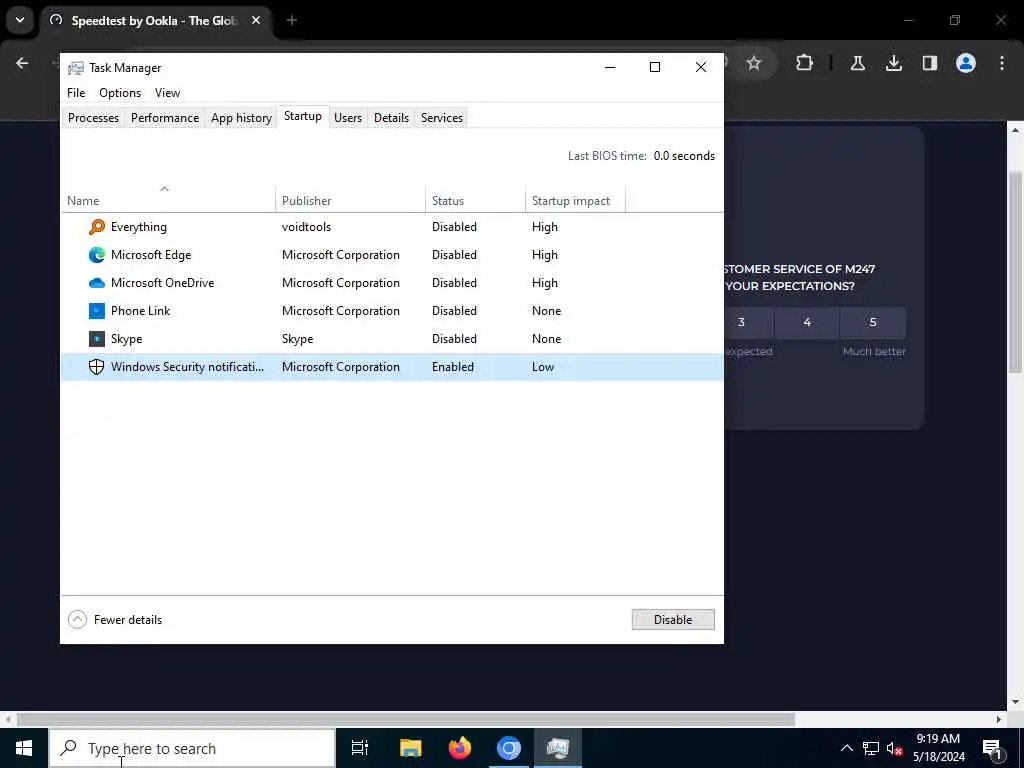Screen dimensions: 1024x768
Task: Click the Task Manager title bar icon
Action: 76,68
